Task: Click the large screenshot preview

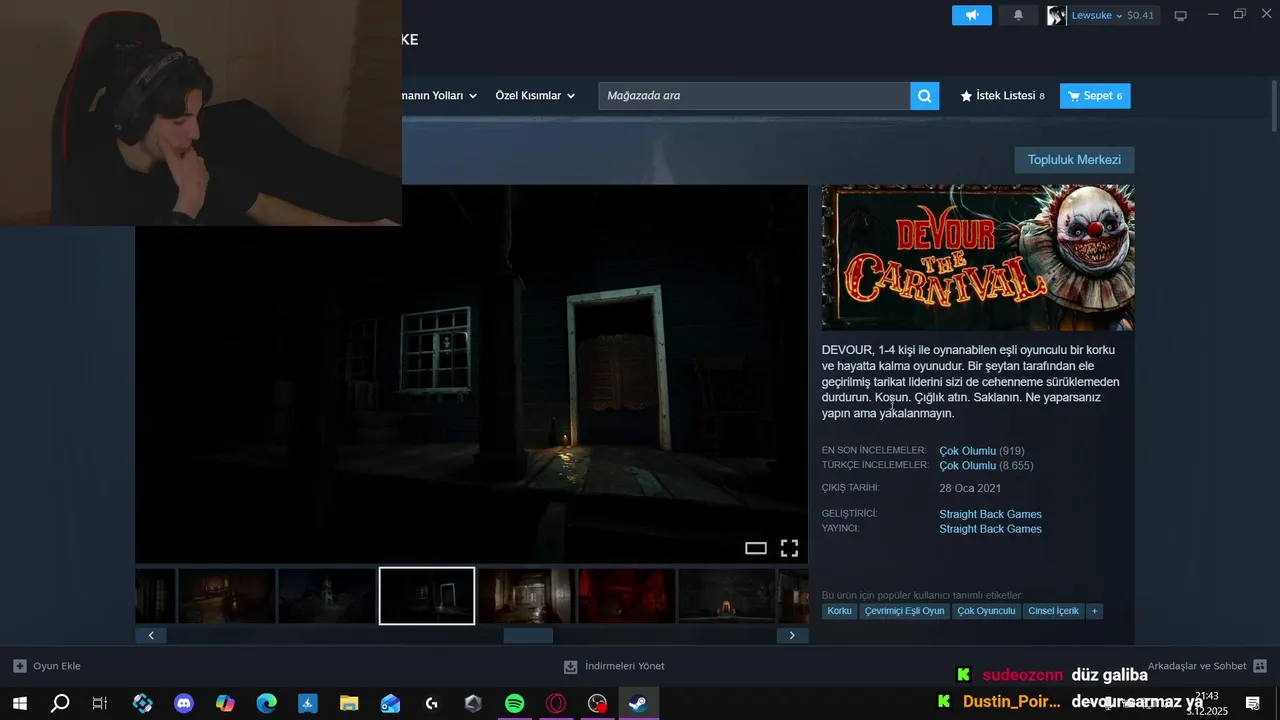Action: click(471, 375)
